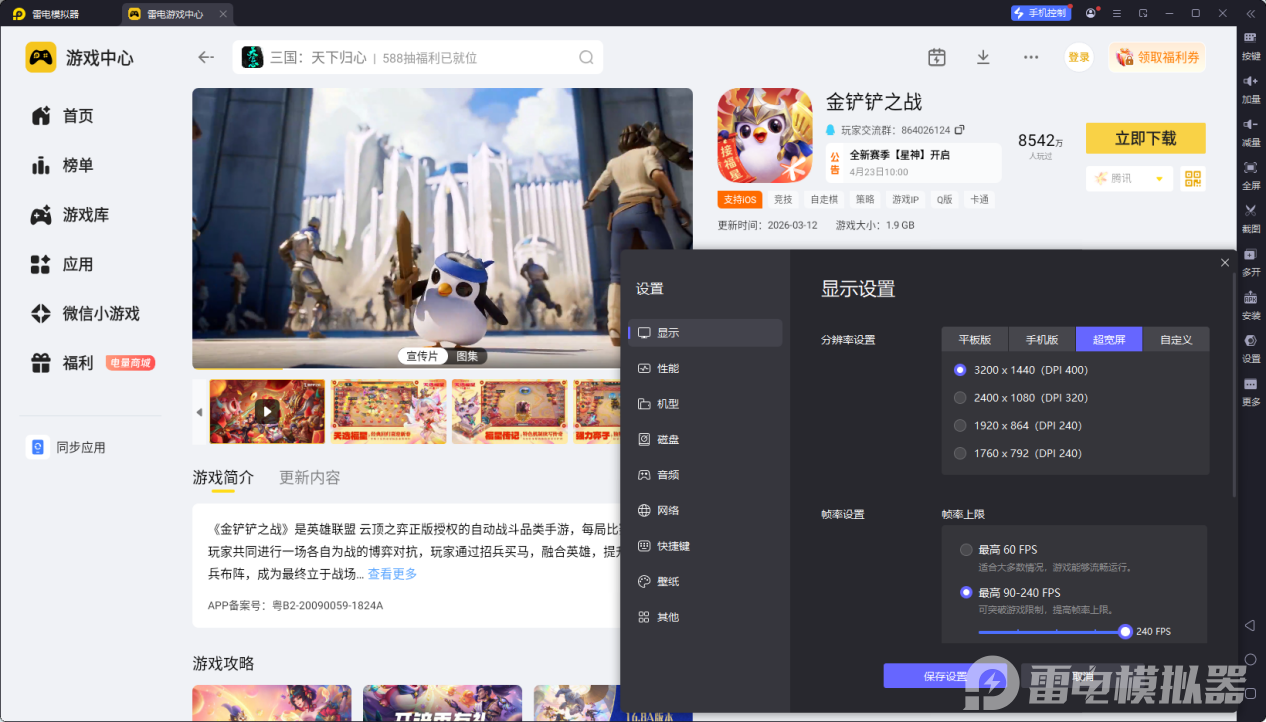Open the 性能 settings category
The image size is (1266, 722).
(668, 369)
